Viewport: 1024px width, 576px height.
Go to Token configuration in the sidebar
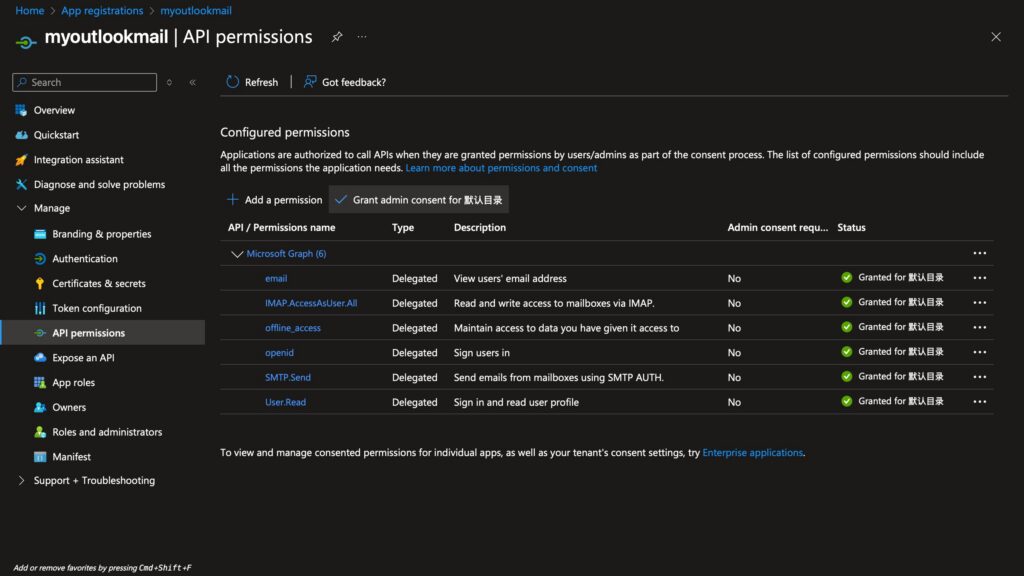click(x=96, y=308)
